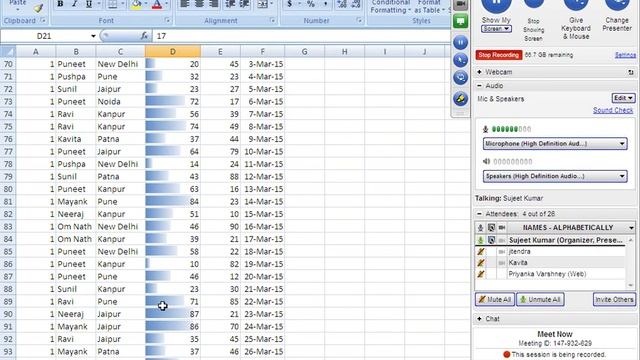Click the Format Painter brush icon
Image resolution: width=640 pixels, height=360 pixels.
click(x=38, y=8)
